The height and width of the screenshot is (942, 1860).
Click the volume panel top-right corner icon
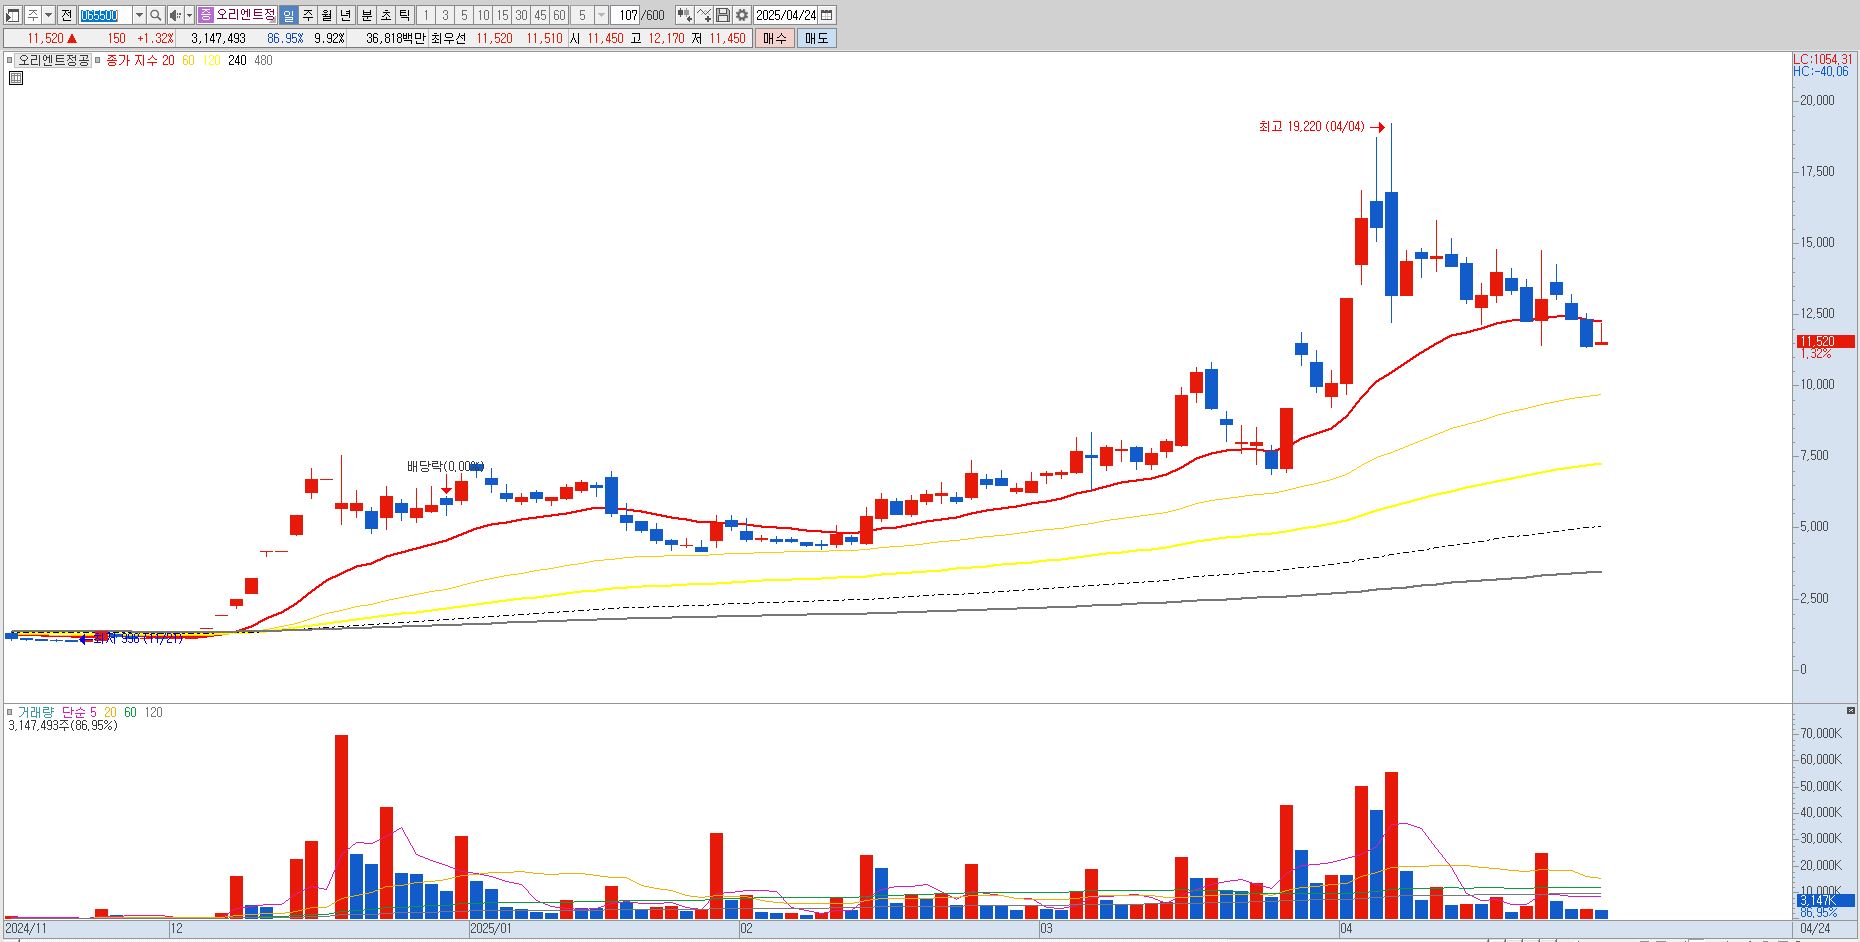pos(1852,711)
